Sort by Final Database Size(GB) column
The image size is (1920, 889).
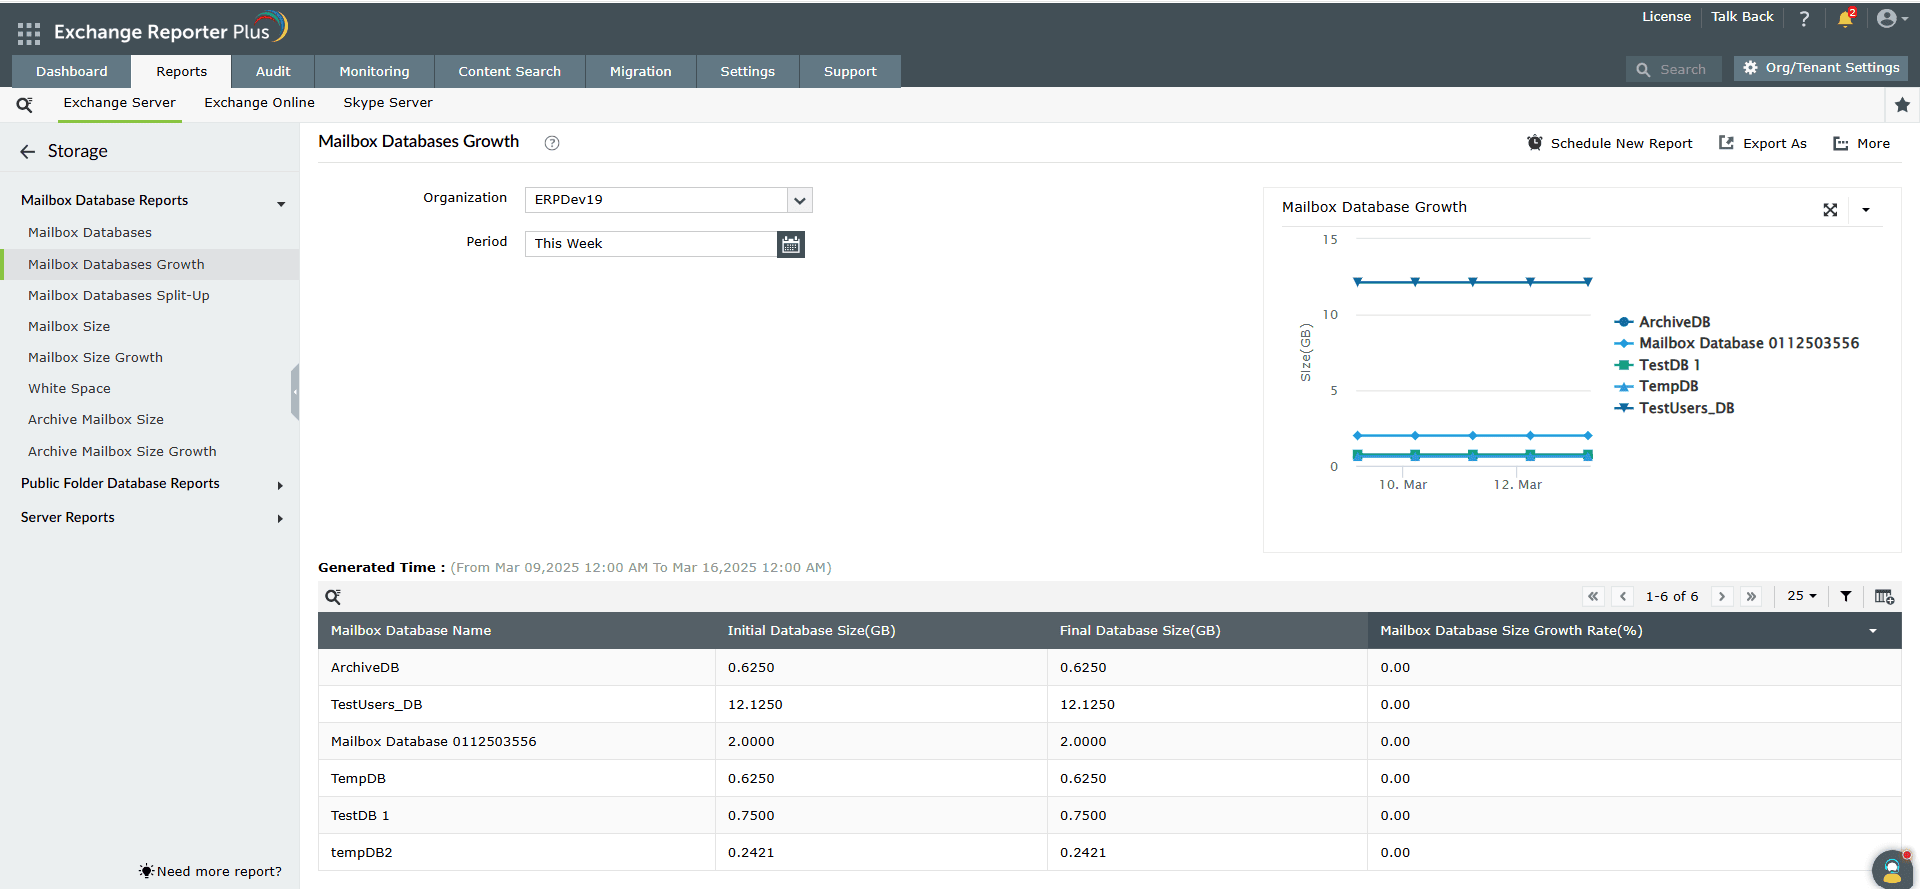tap(1140, 631)
